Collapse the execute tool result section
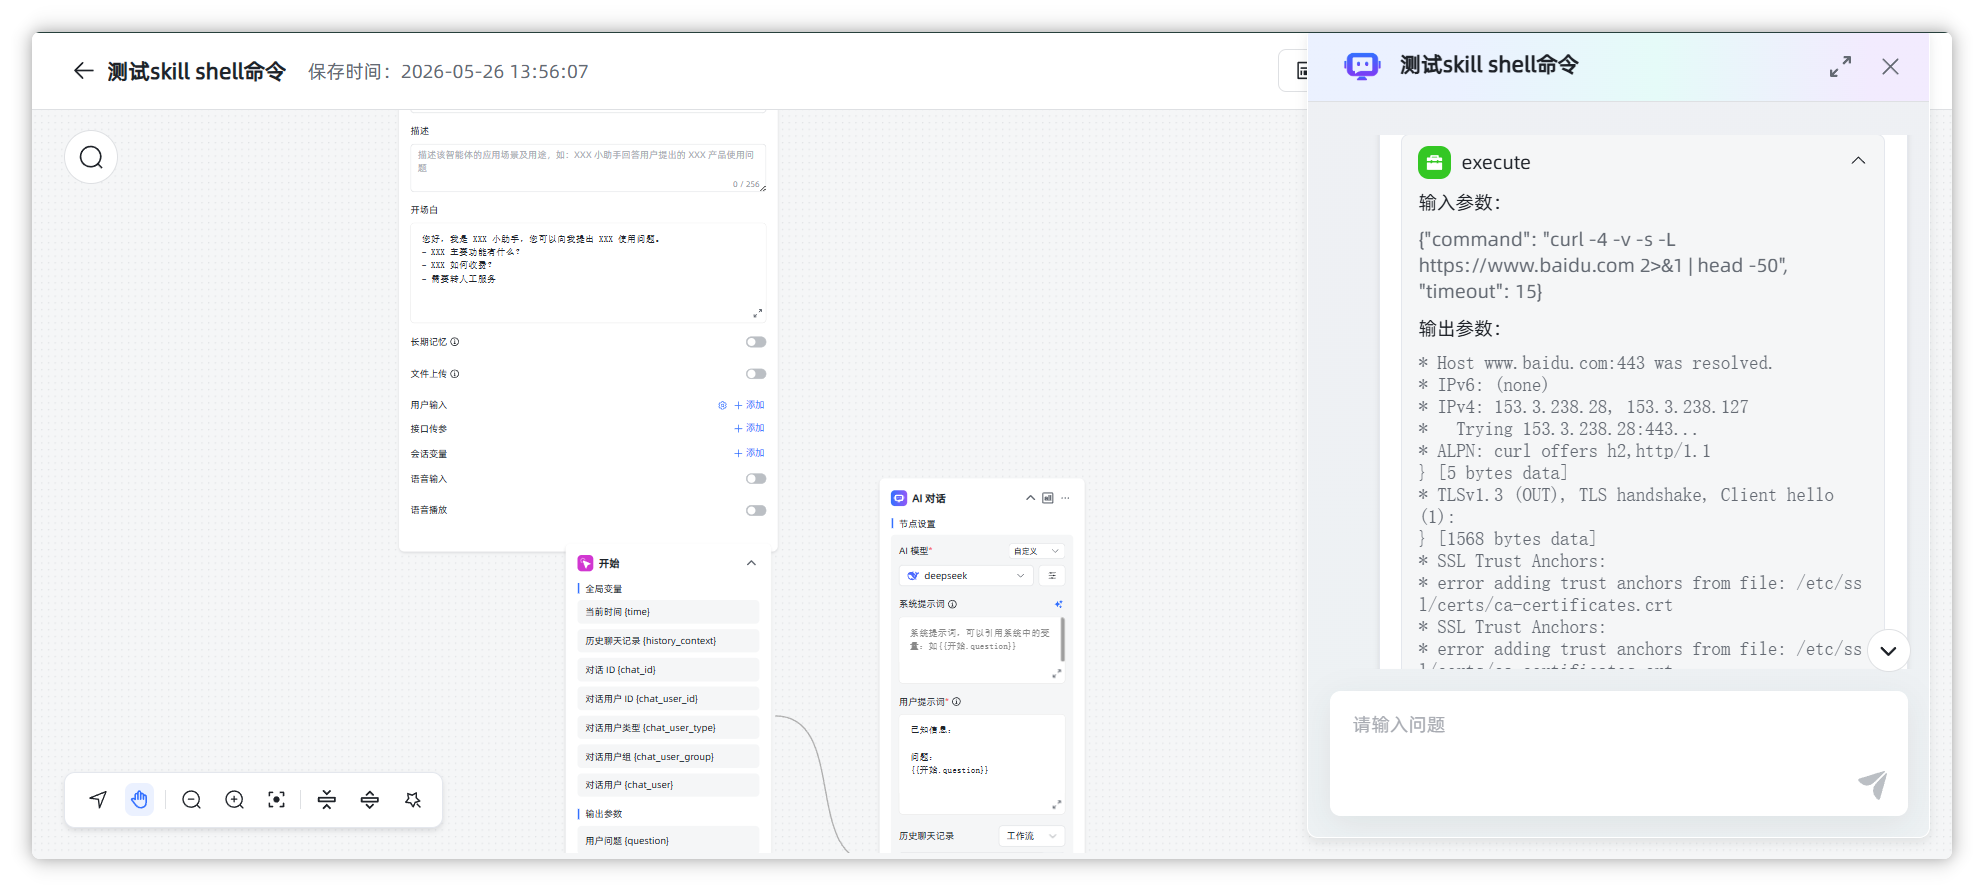Screen dimensions: 1984x891 pyautogui.click(x=1858, y=161)
